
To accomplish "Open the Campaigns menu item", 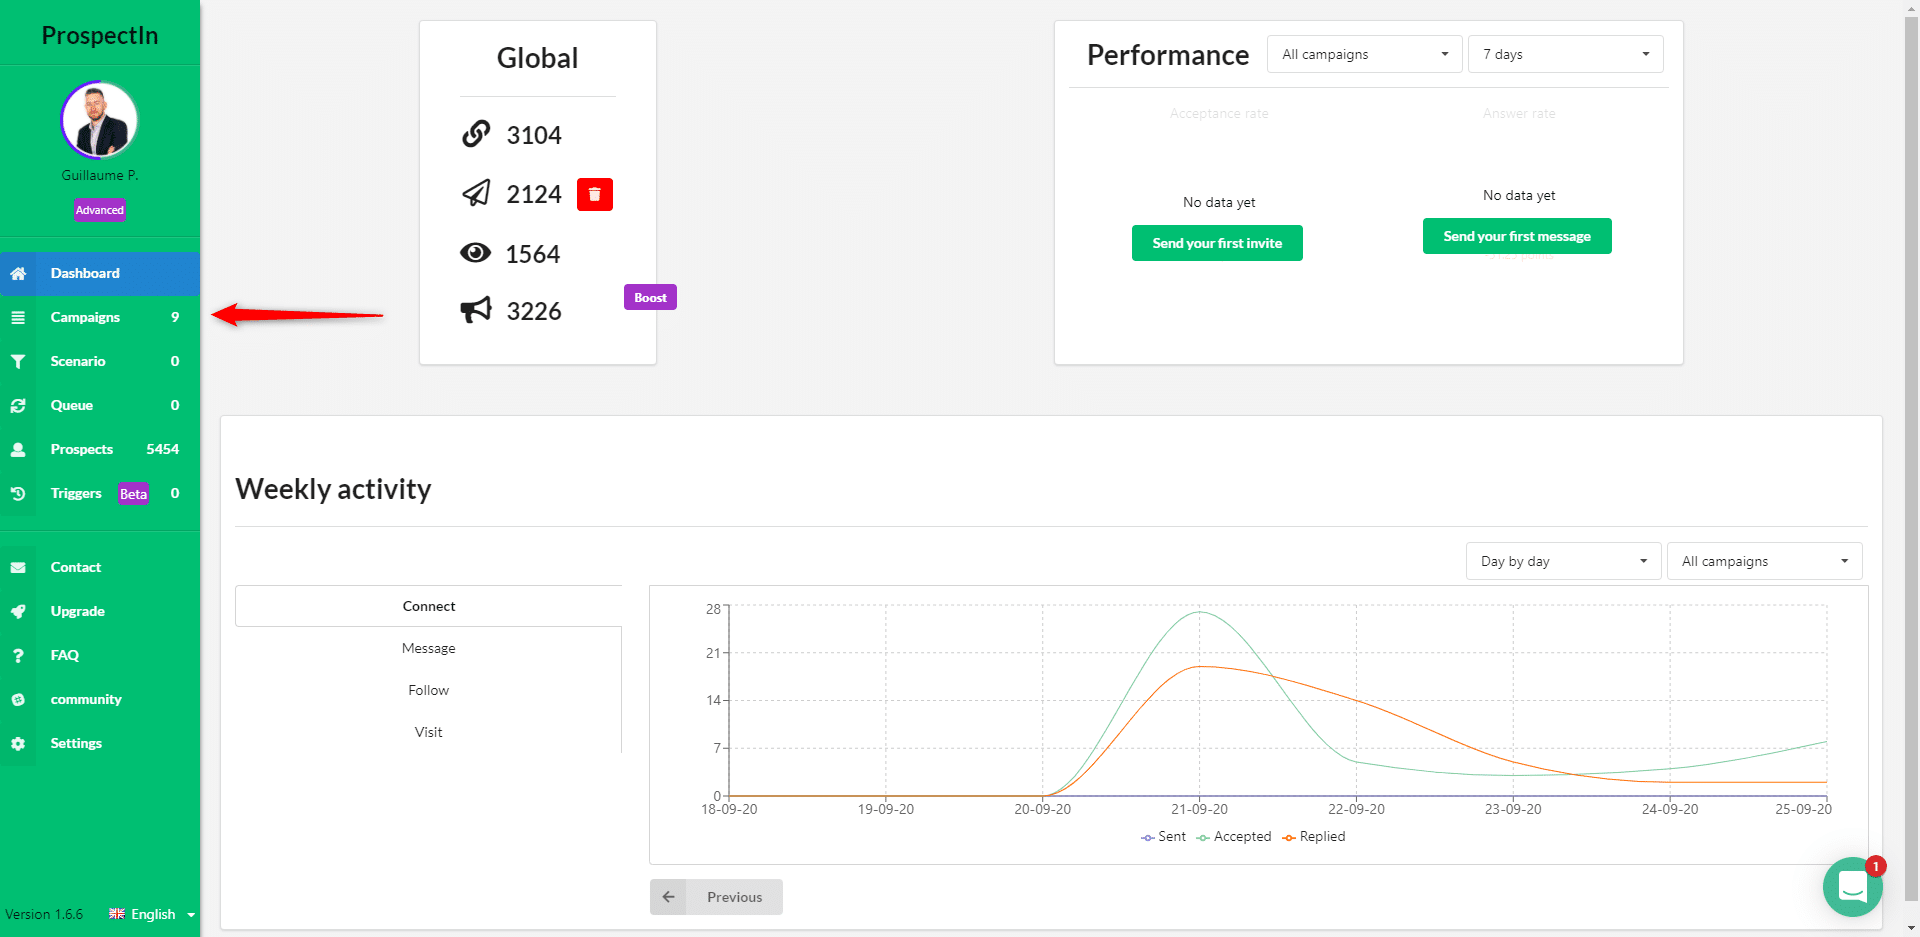I will click(x=100, y=317).
